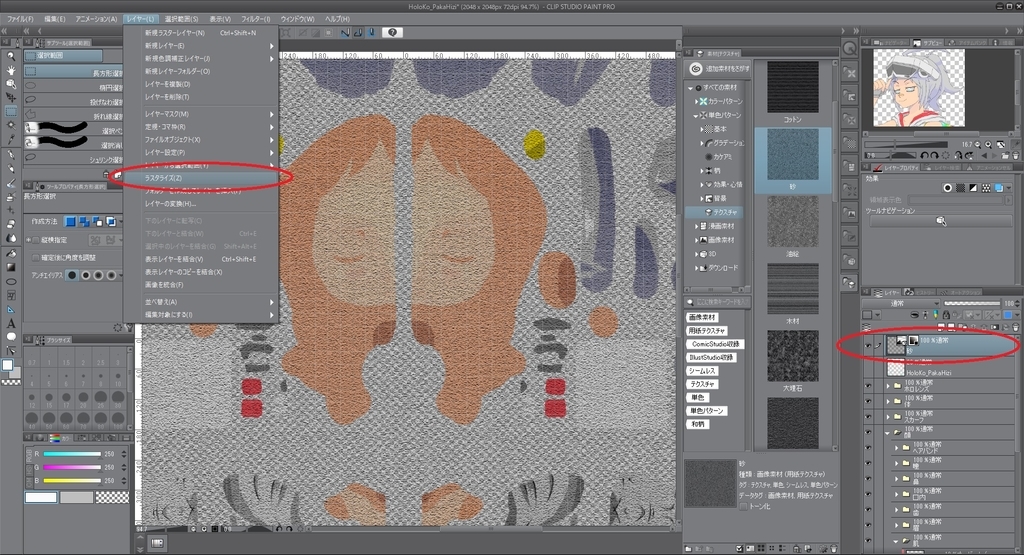Click the border effect circle icon in Layer Property
The image size is (1024, 555).
point(947,187)
